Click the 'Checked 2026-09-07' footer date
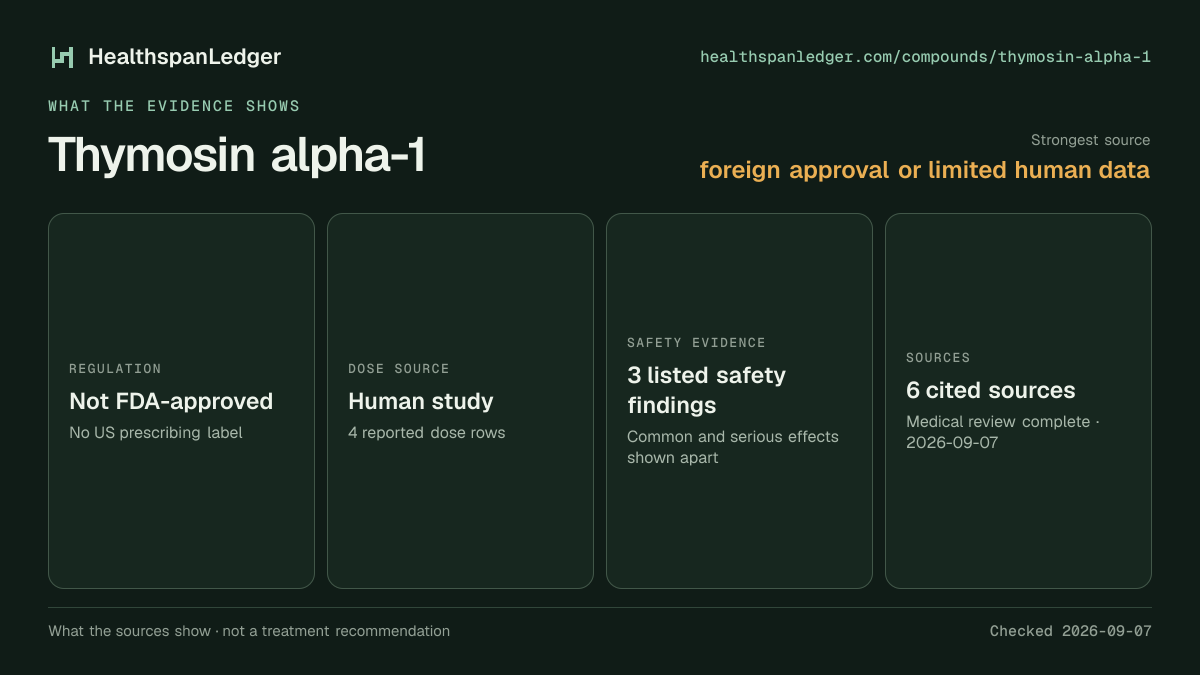Viewport: 1200px width, 675px height. click(1071, 631)
